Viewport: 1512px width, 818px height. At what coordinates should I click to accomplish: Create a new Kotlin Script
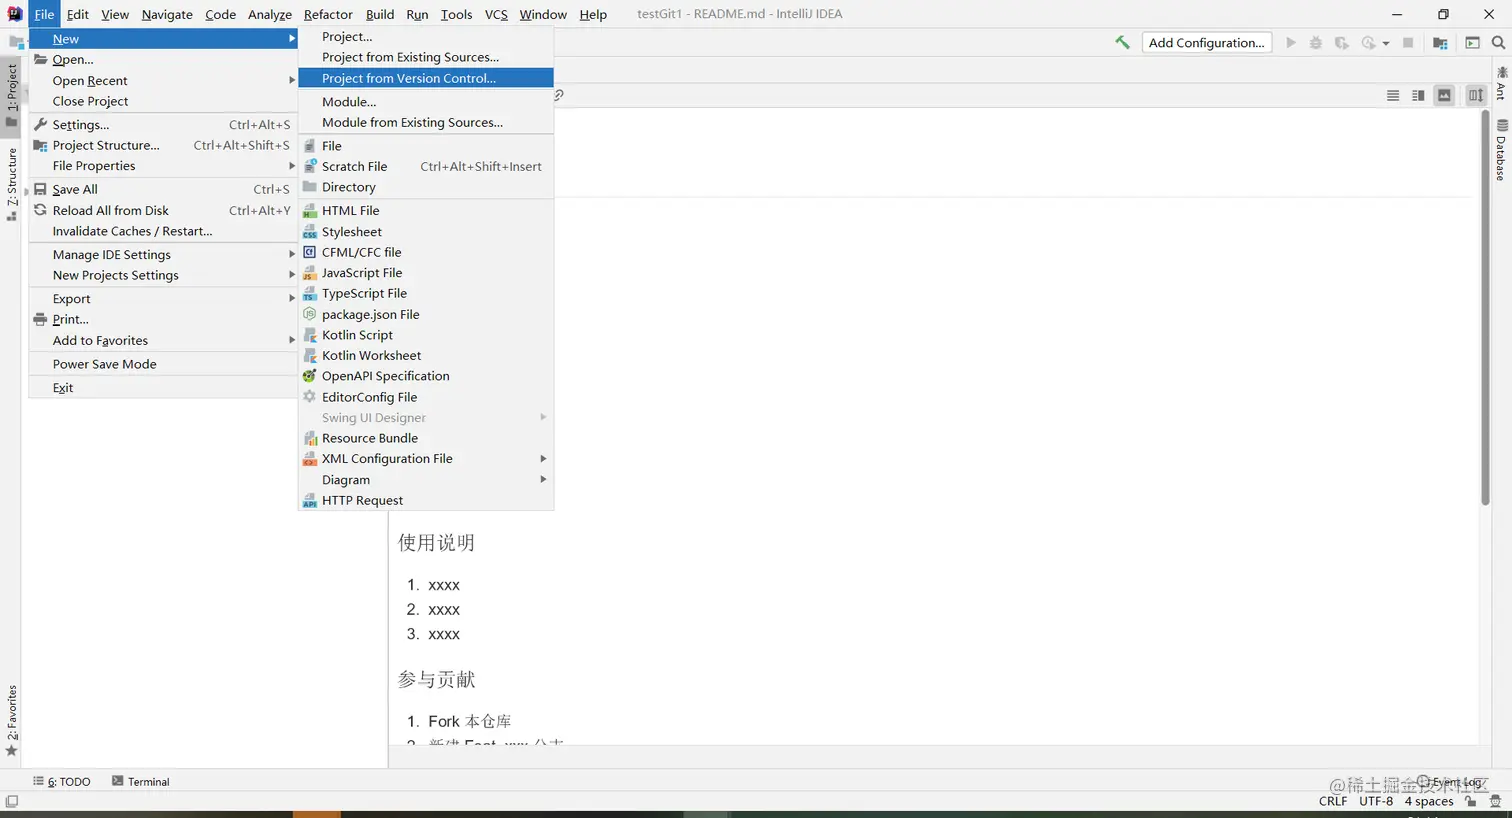pos(426,335)
